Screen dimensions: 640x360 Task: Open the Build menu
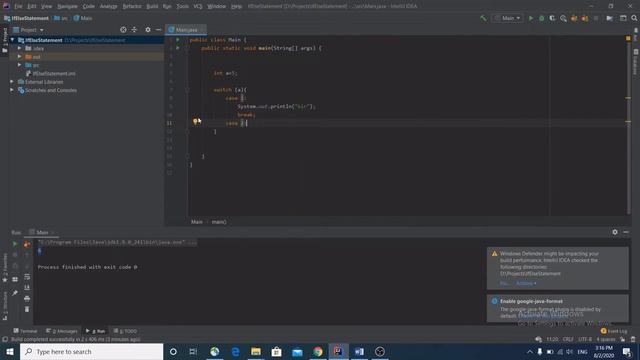(152, 6)
